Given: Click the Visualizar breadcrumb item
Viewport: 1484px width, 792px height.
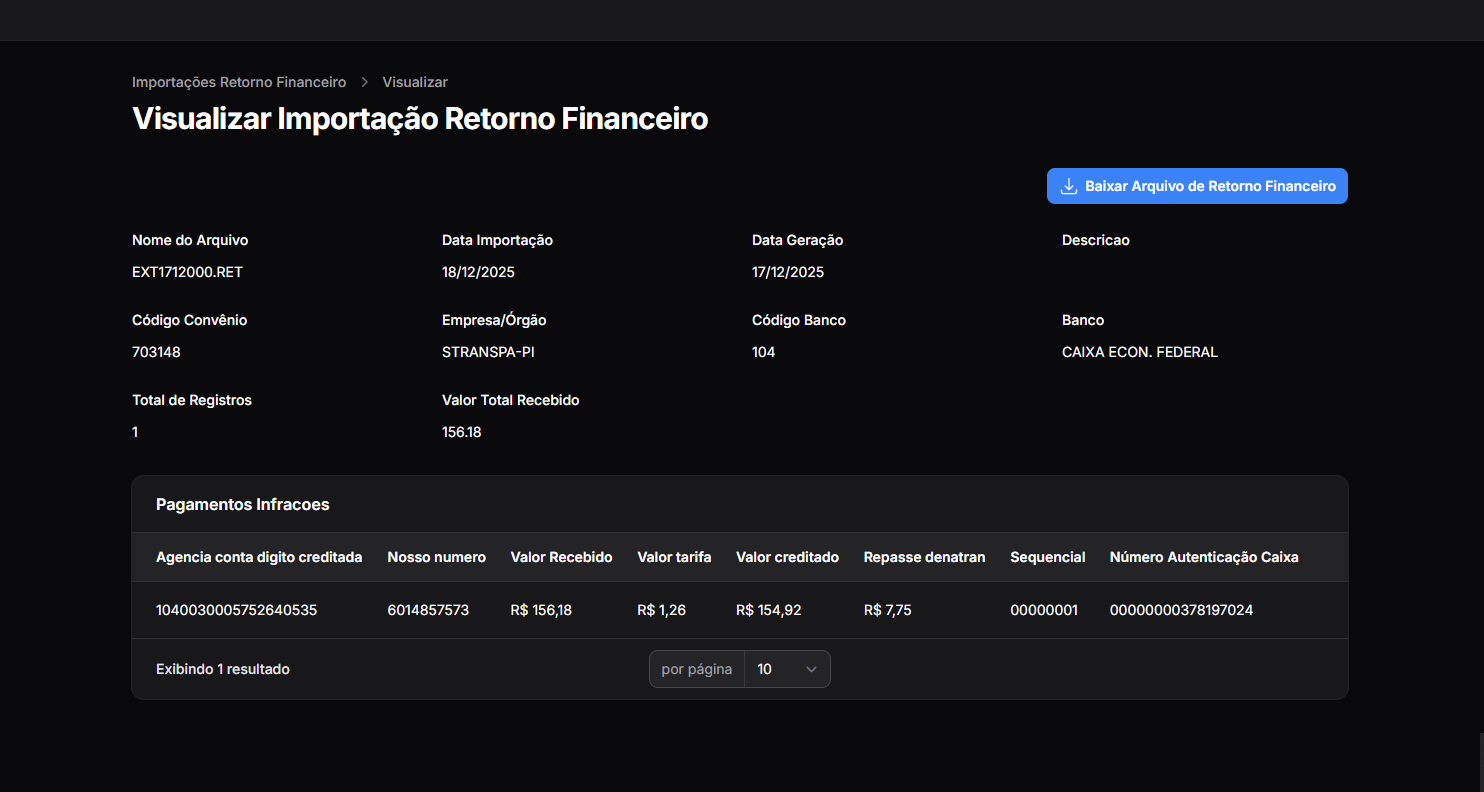Looking at the screenshot, I should click(x=414, y=82).
